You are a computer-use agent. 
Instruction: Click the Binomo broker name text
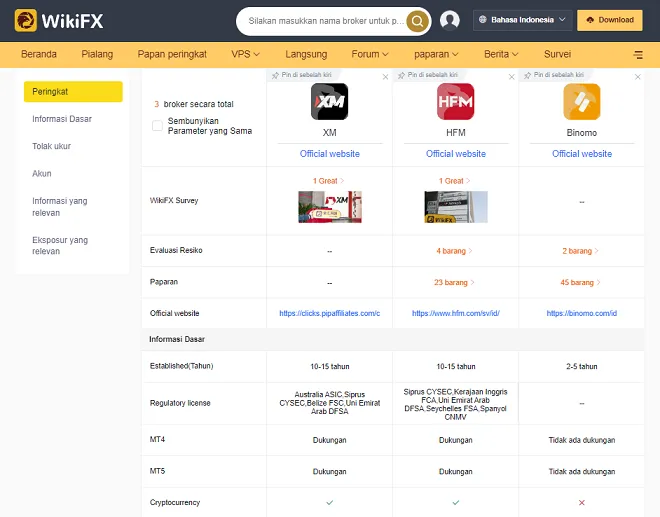(582, 133)
